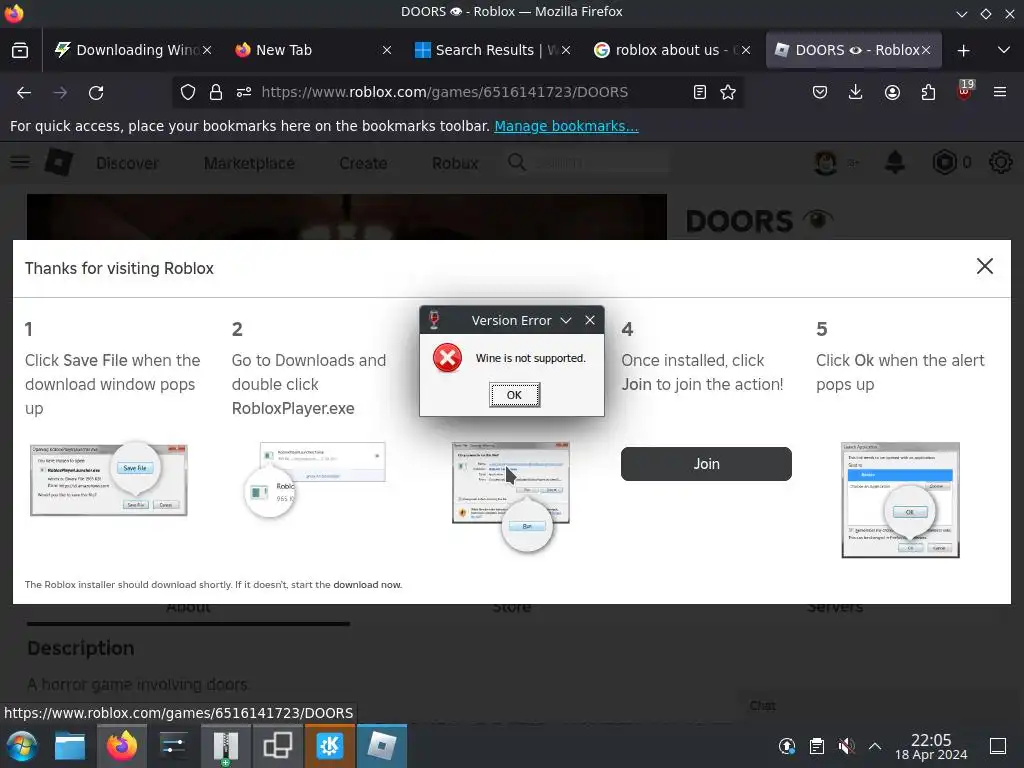This screenshot has width=1024, height=768.
Task: Click the Roblox logo home icon
Action: point(59,162)
